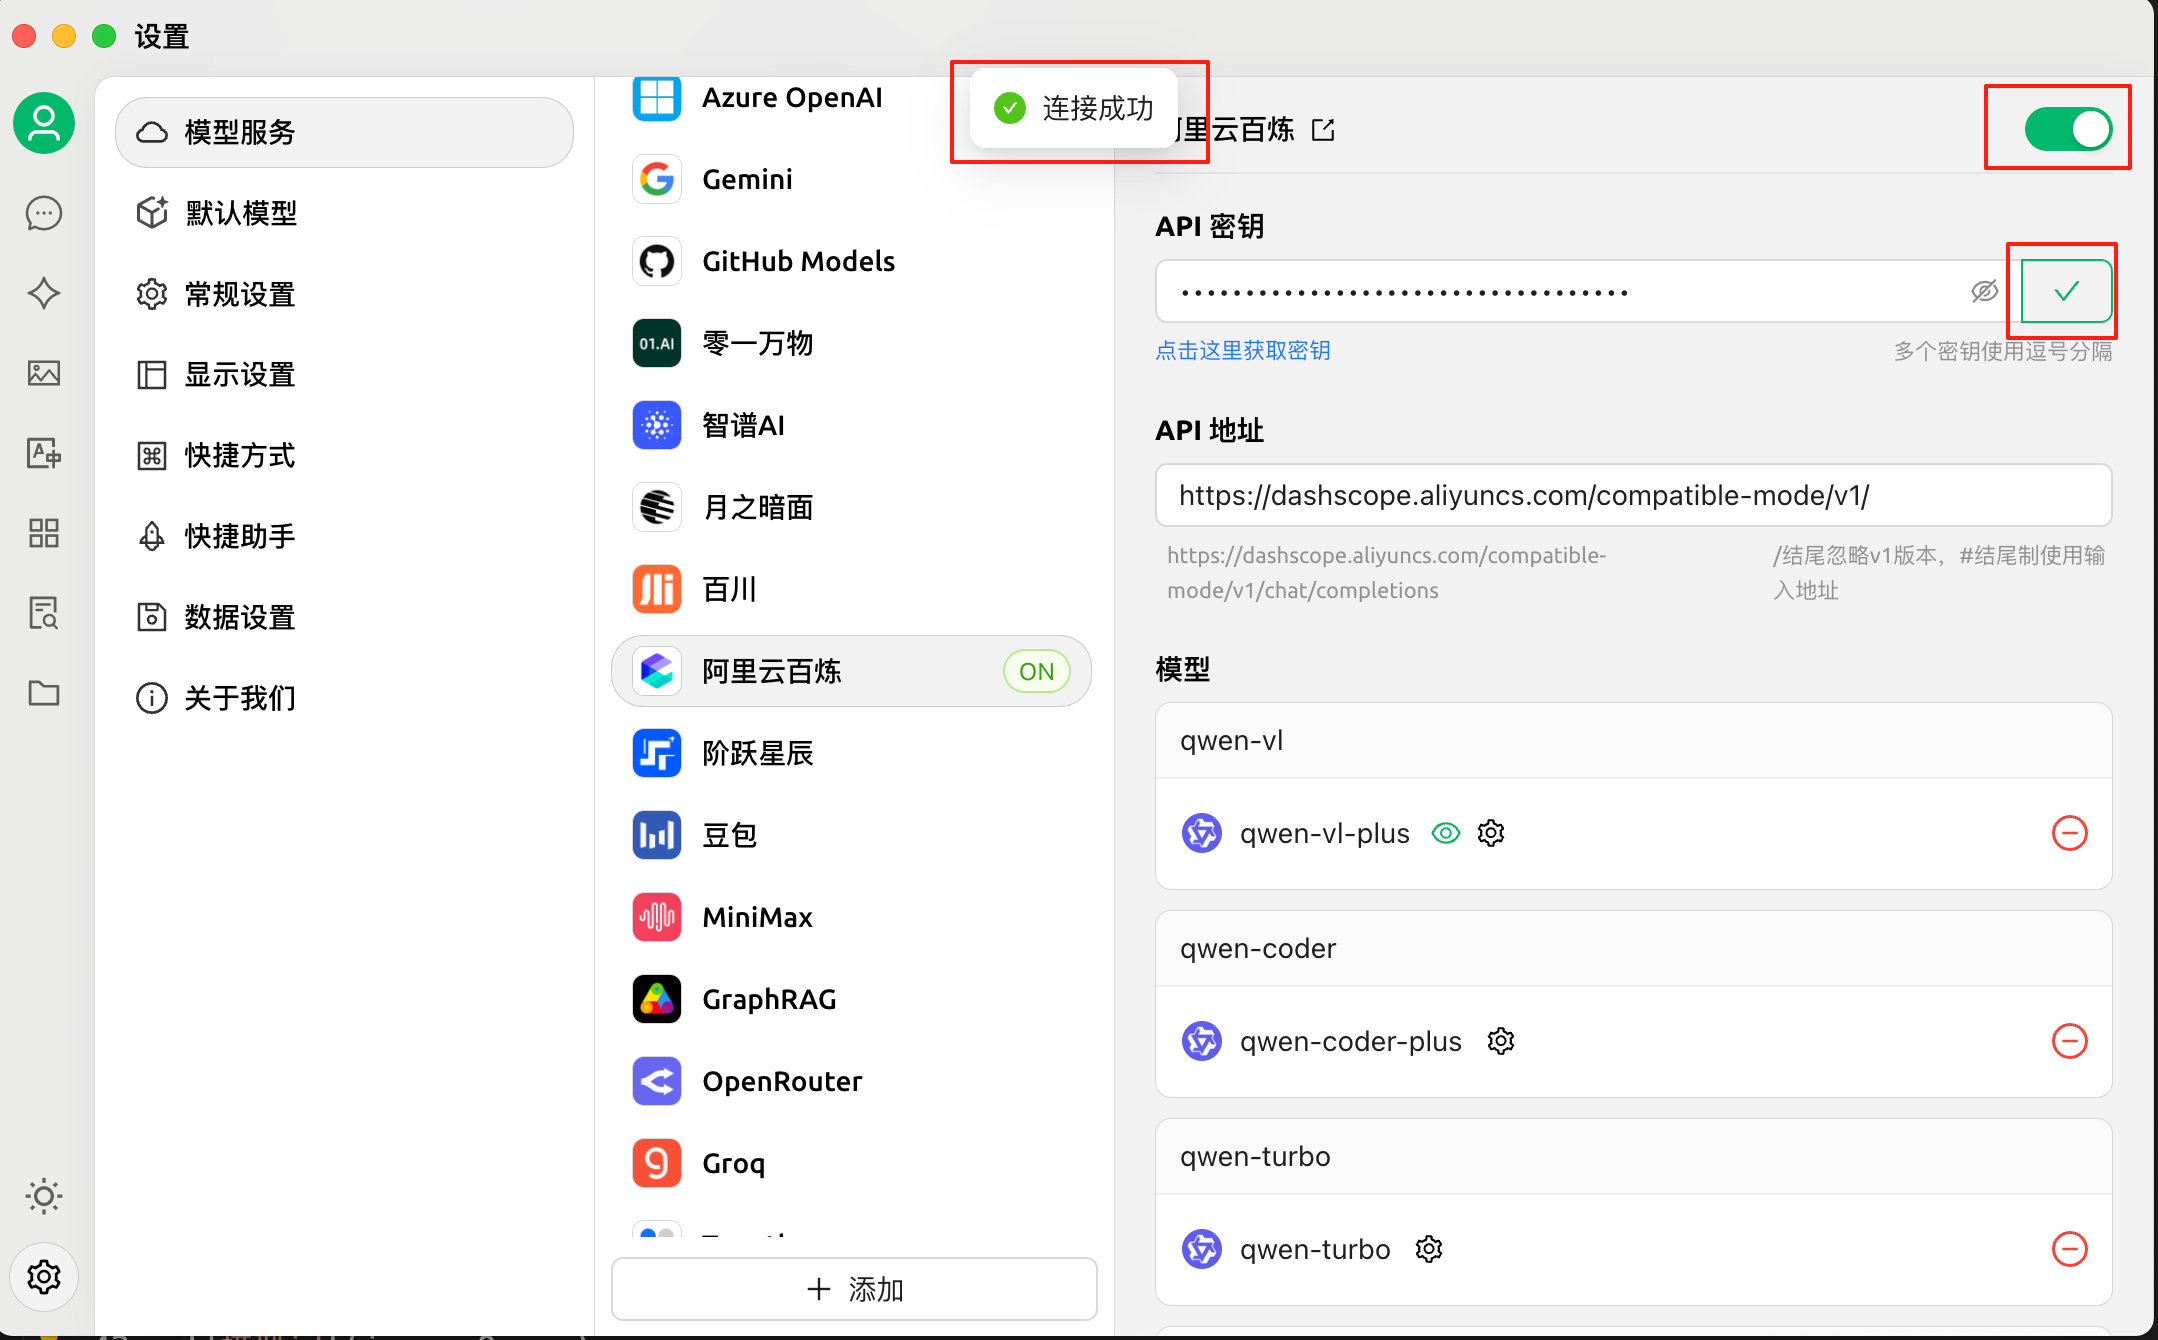Open qwen-coder-plus model settings gear
This screenshot has width=2158, height=1340.
(x=1501, y=1041)
